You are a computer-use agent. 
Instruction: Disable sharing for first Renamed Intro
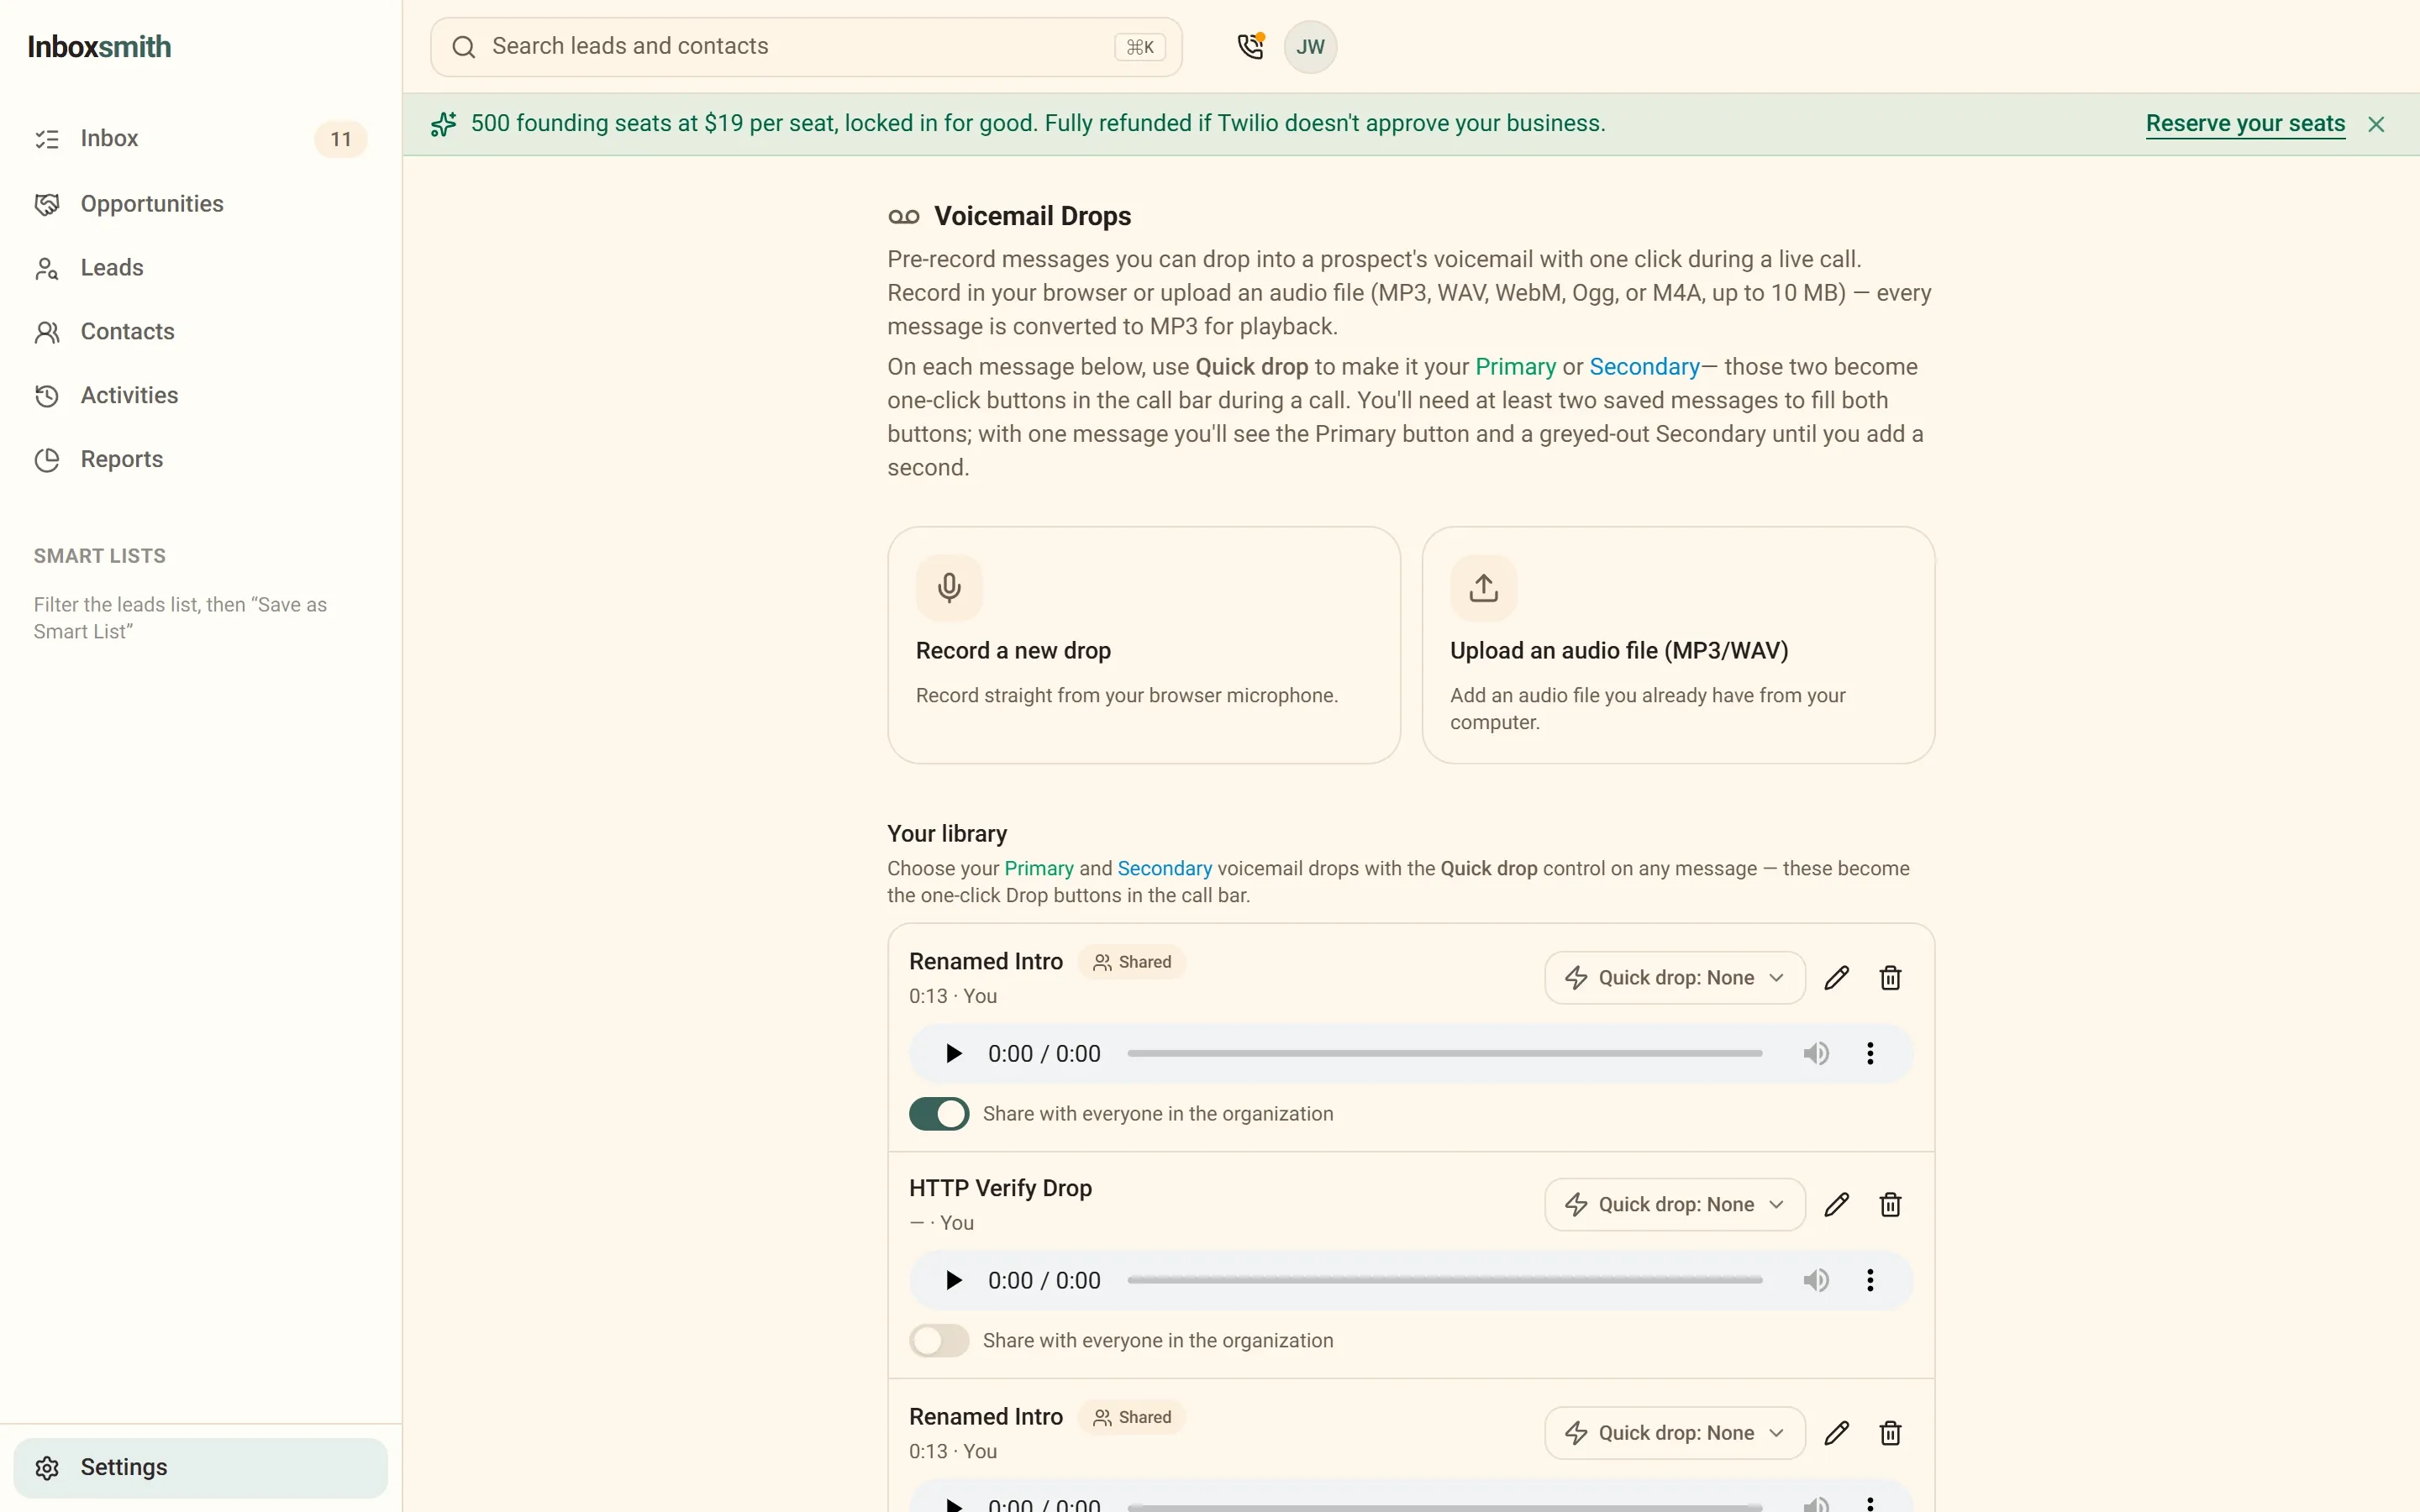tap(938, 1114)
